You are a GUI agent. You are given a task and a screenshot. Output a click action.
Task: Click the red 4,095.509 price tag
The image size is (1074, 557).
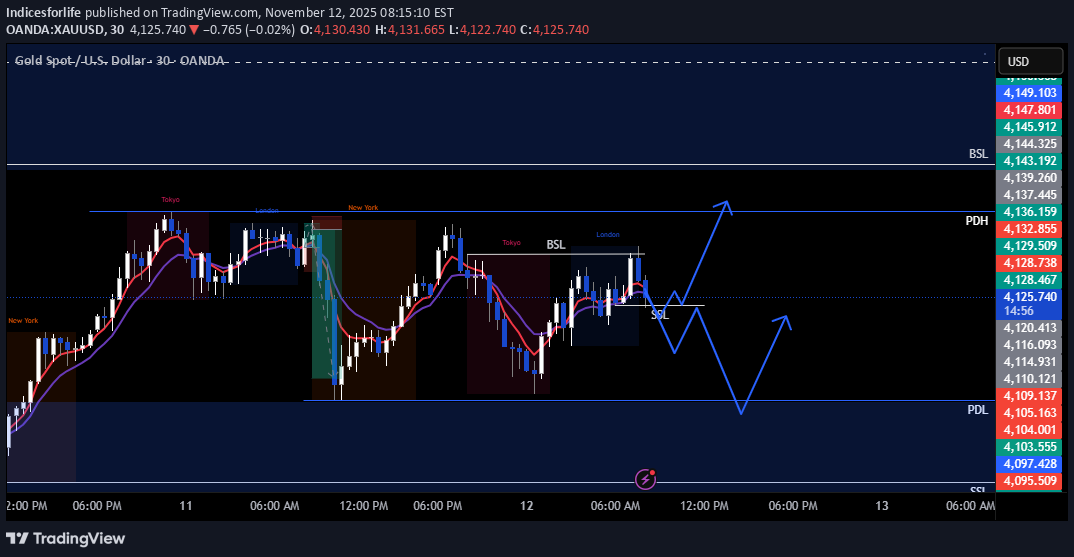click(1030, 481)
